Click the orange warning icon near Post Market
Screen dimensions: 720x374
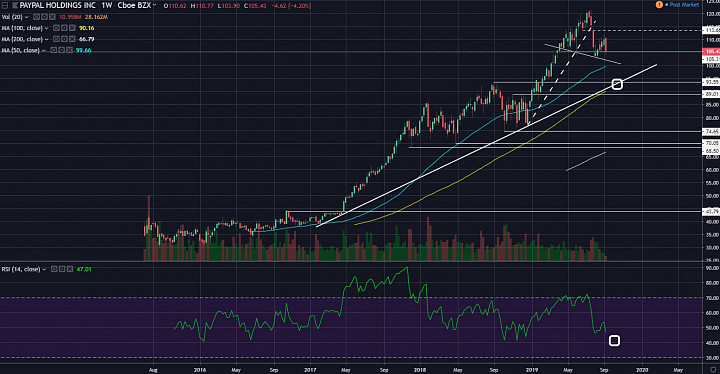pos(659,5)
